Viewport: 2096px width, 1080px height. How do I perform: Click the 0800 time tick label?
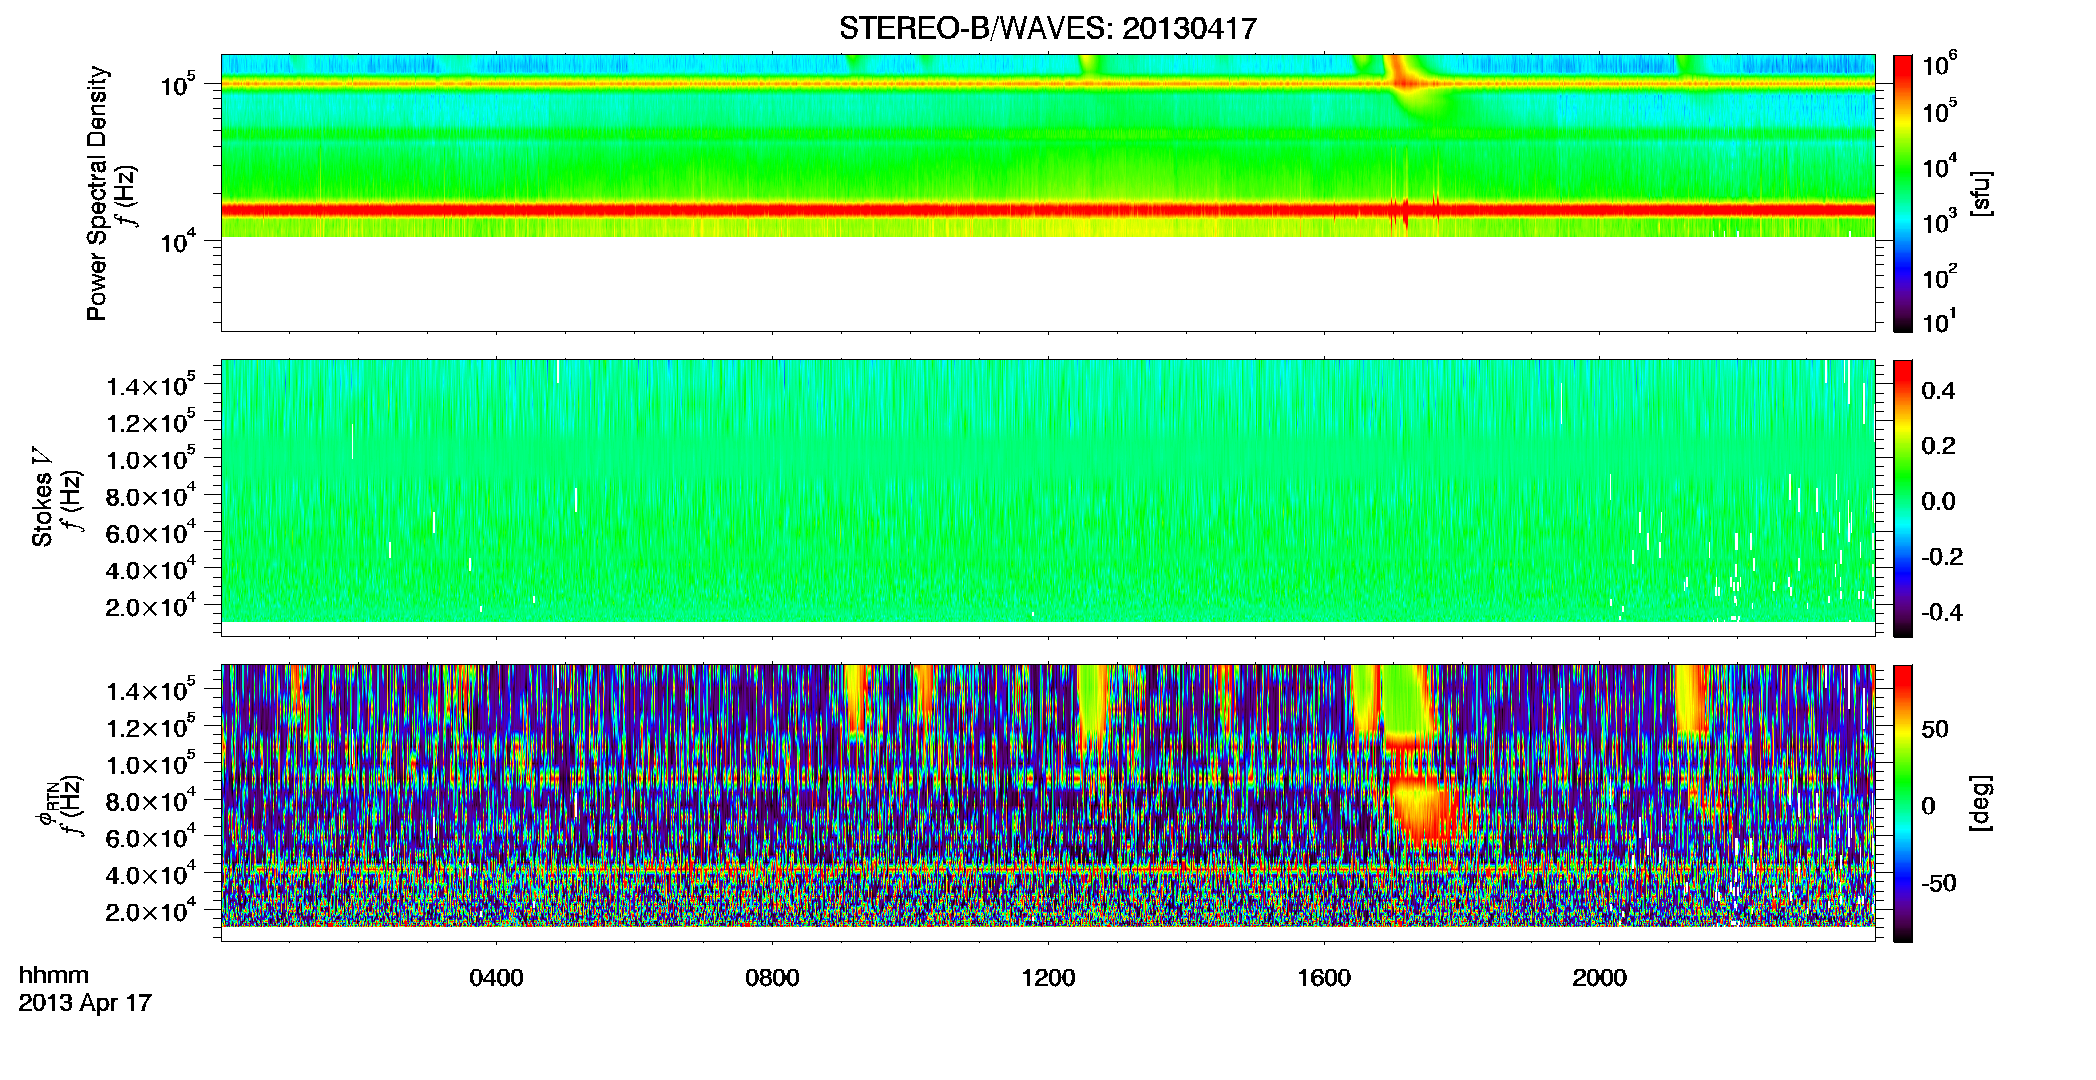772,978
